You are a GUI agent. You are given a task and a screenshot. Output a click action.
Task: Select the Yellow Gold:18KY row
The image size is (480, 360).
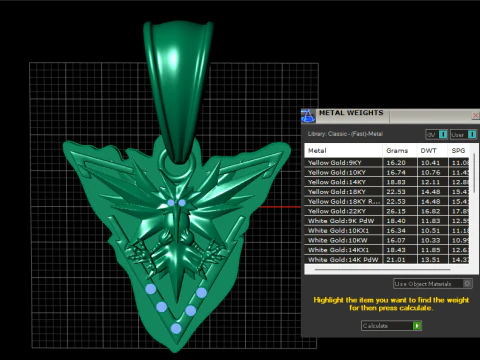[x=387, y=192]
